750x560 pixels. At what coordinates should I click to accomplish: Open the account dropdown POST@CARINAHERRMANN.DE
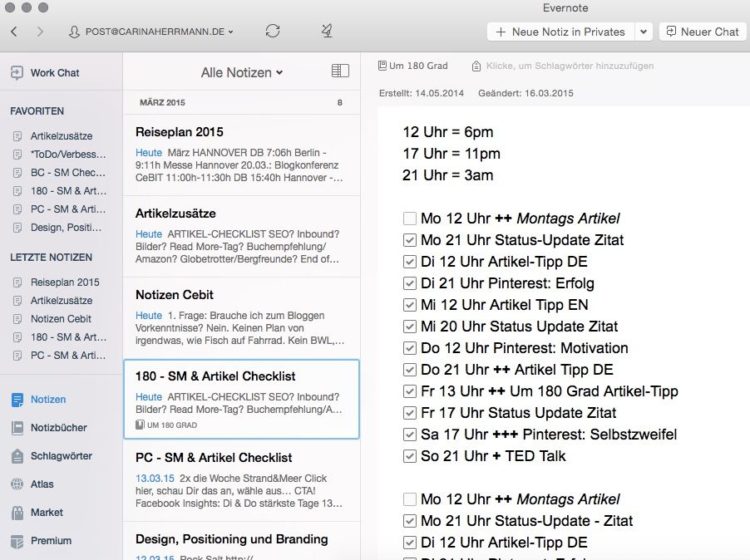pyautogui.click(x=151, y=32)
